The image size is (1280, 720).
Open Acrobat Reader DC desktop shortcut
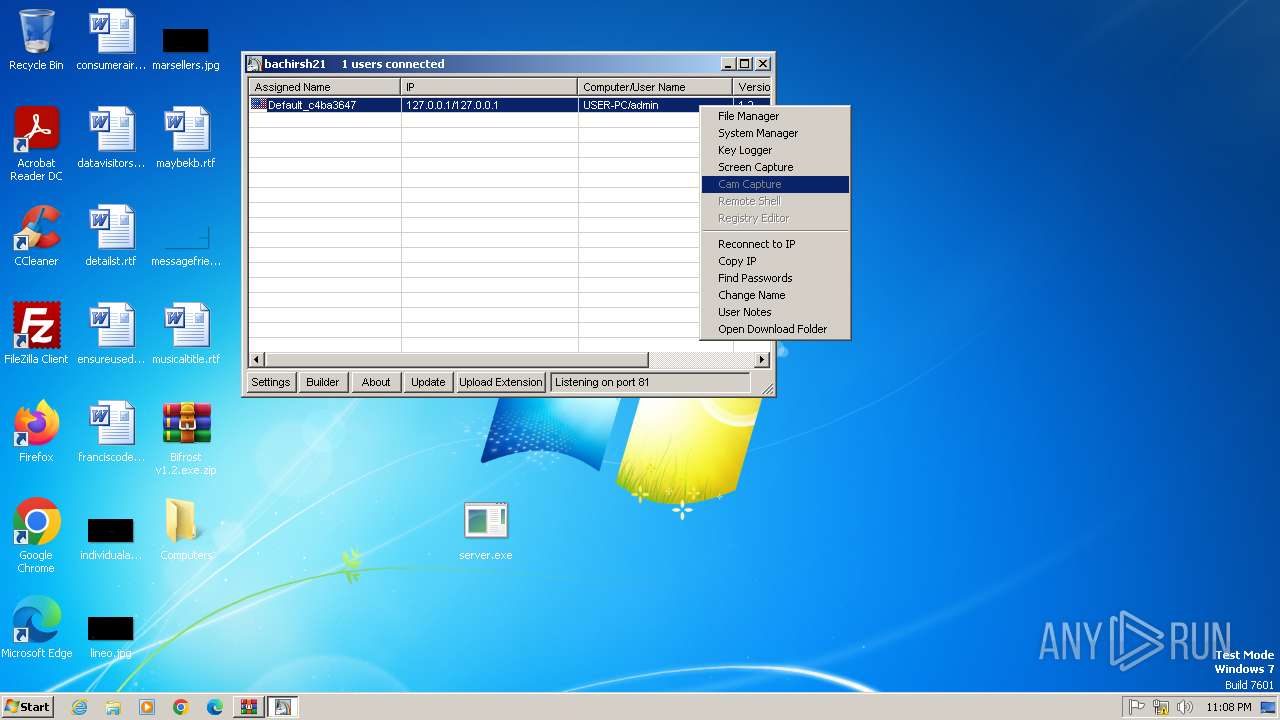click(36, 144)
